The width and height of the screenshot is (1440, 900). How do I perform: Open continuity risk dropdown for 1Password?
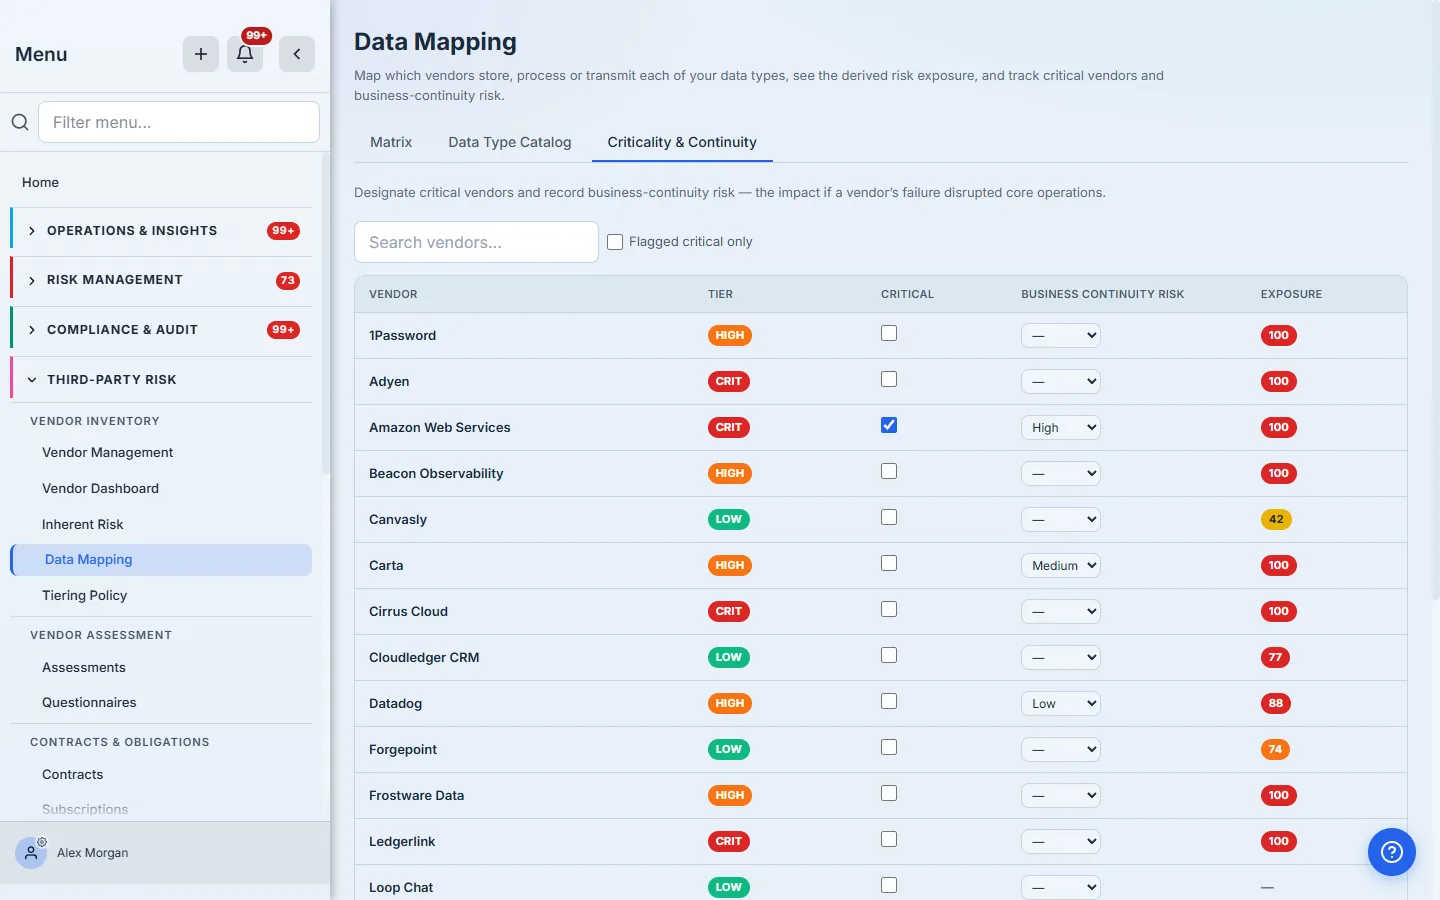click(x=1061, y=336)
